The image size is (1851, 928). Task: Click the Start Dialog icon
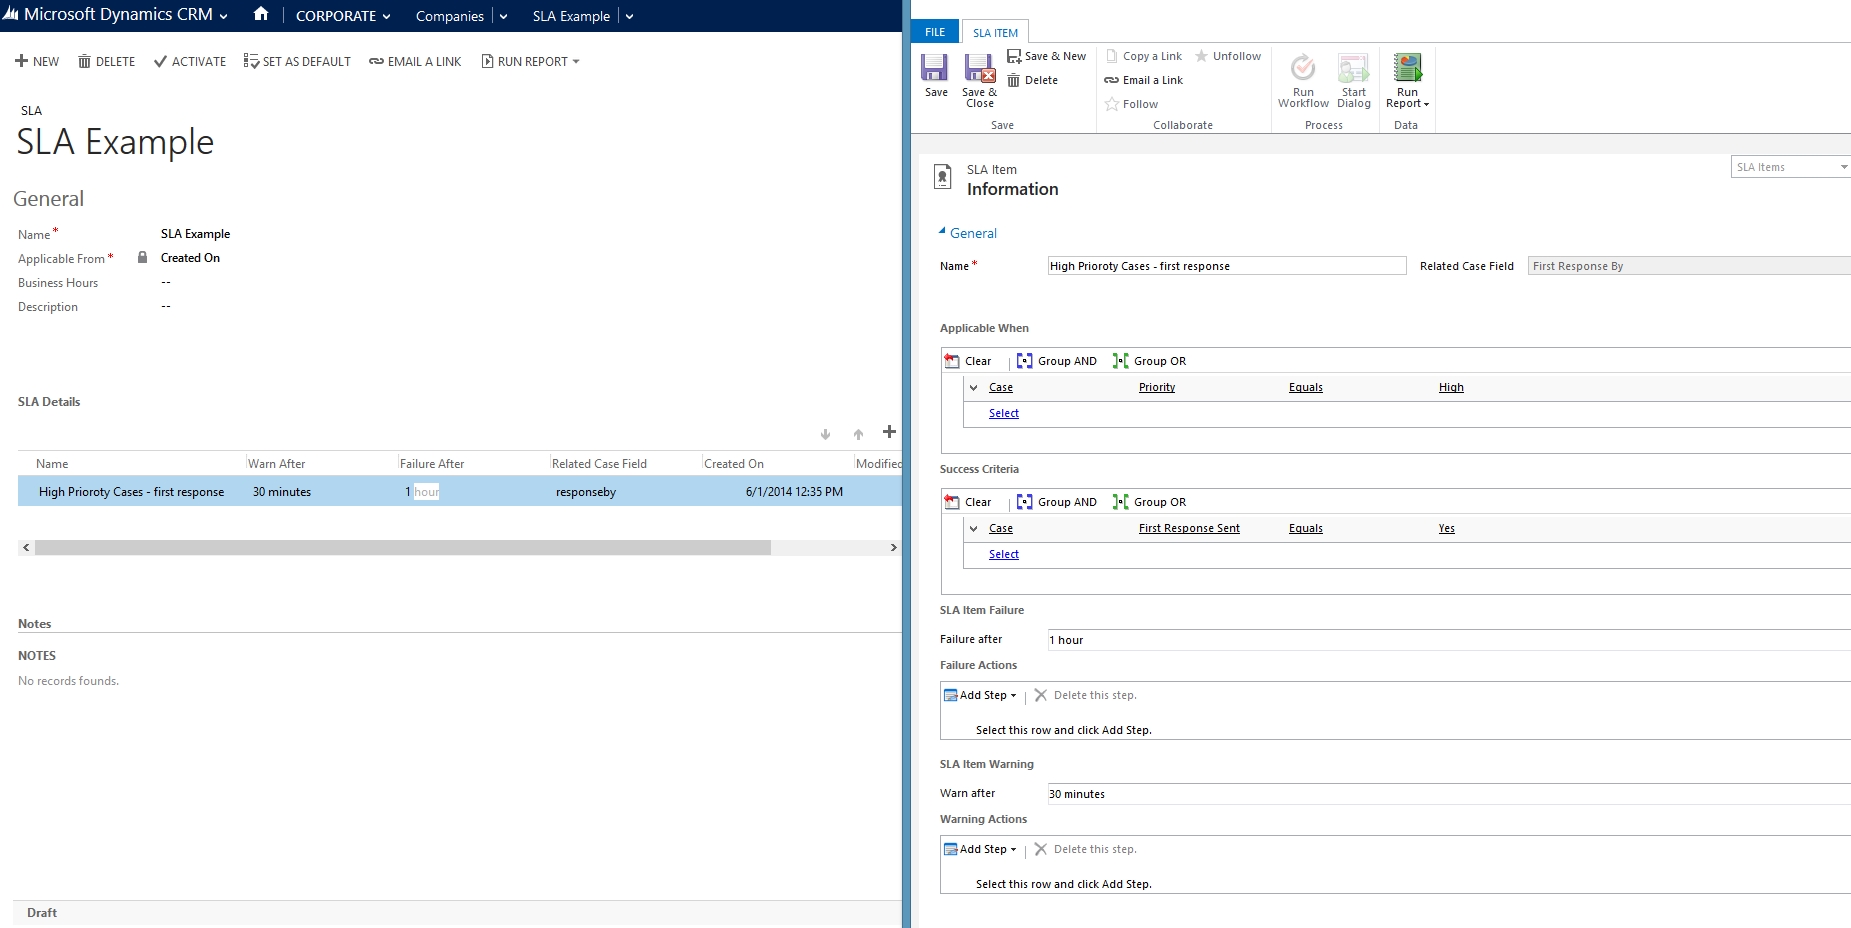[x=1353, y=69]
